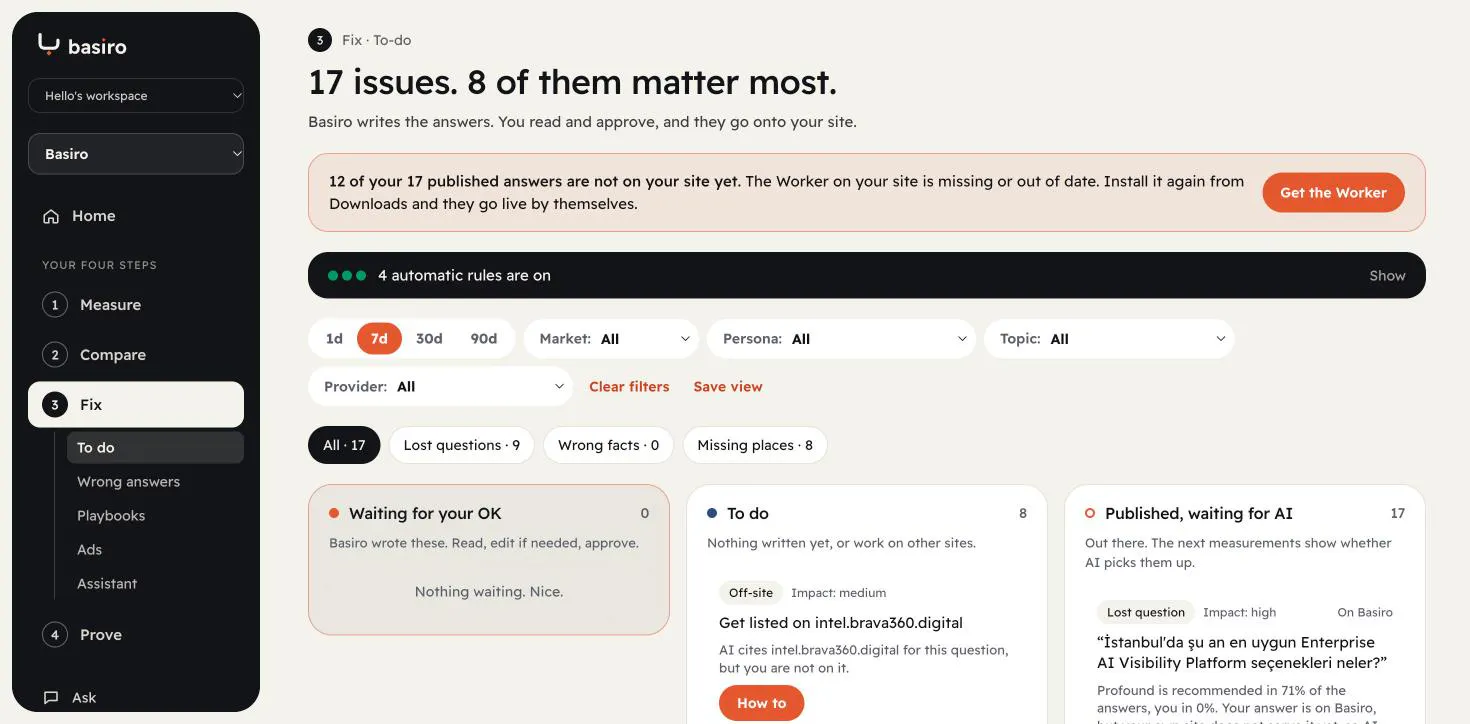Click the Ask chat bubble icon
The height and width of the screenshot is (724, 1470).
(51, 698)
